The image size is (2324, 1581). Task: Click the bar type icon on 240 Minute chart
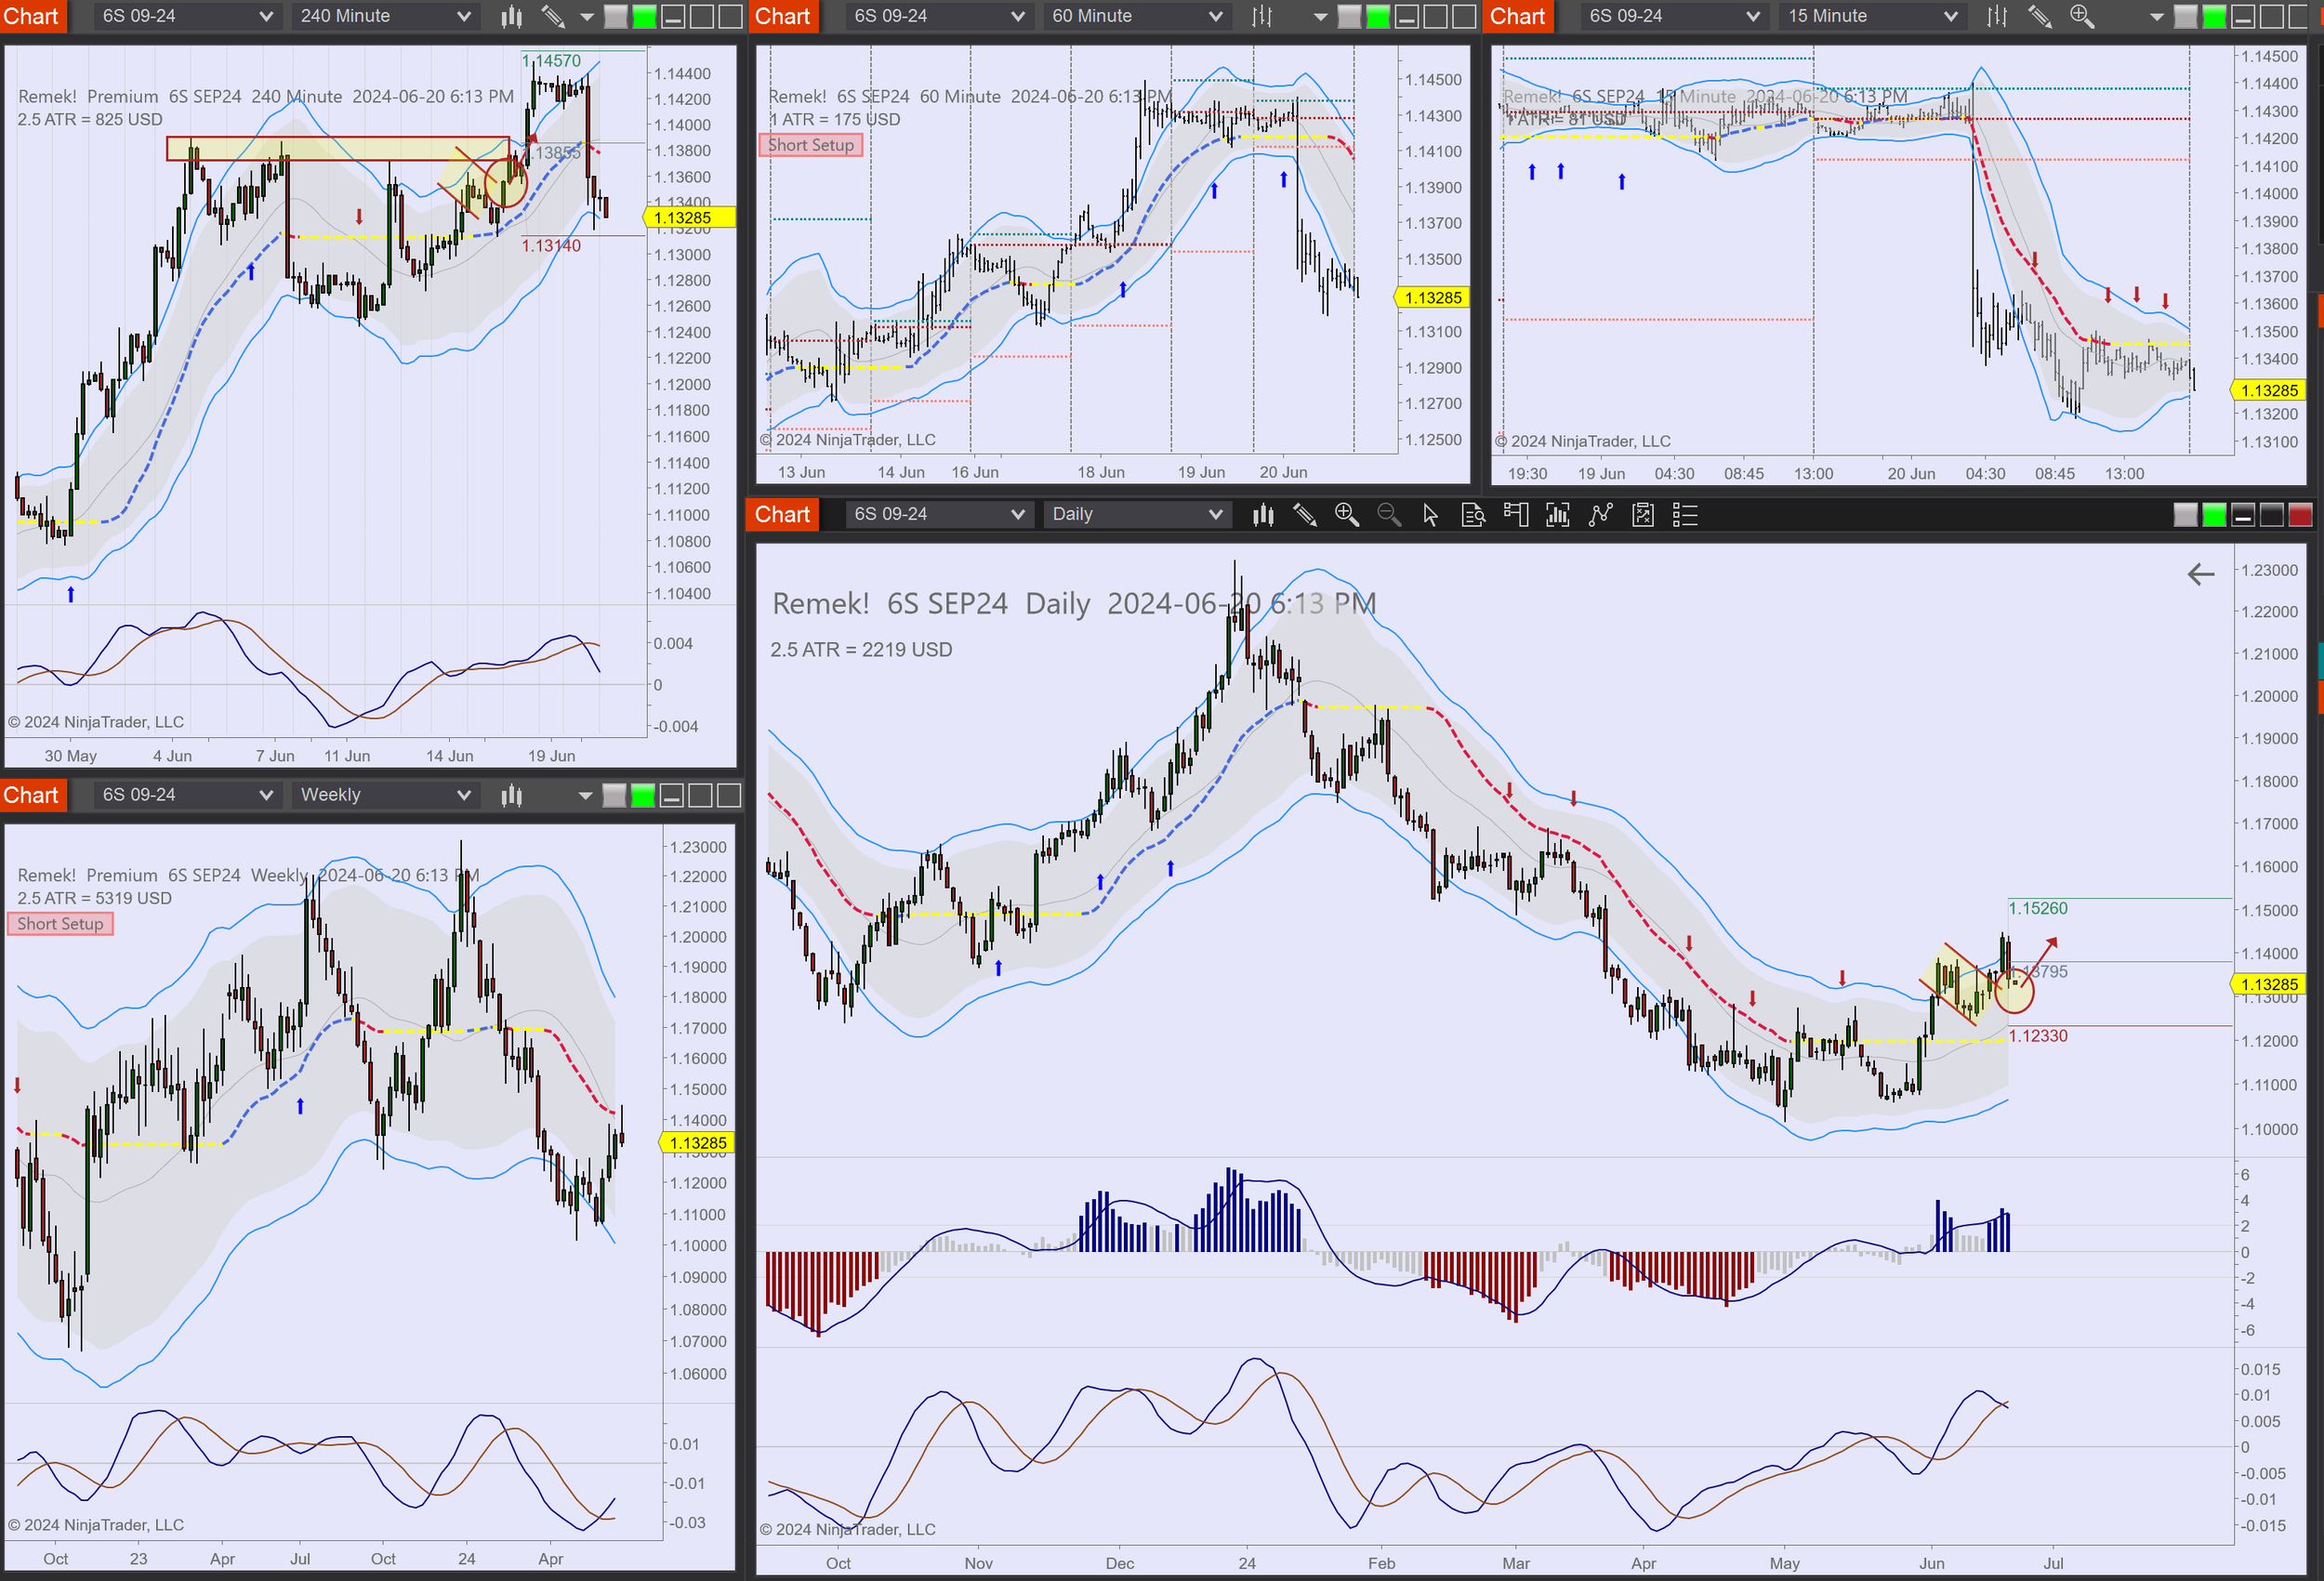(x=511, y=16)
